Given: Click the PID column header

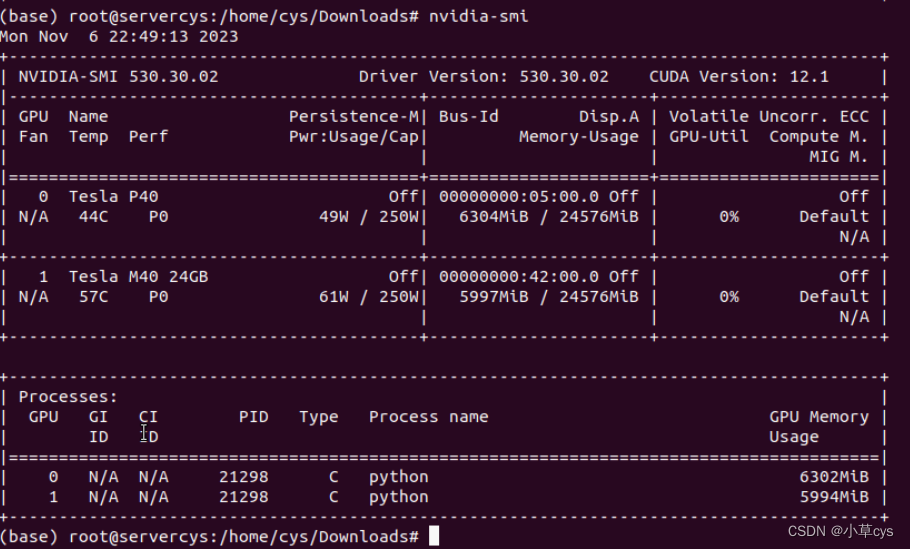Looking at the screenshot, I should (254, 417).
